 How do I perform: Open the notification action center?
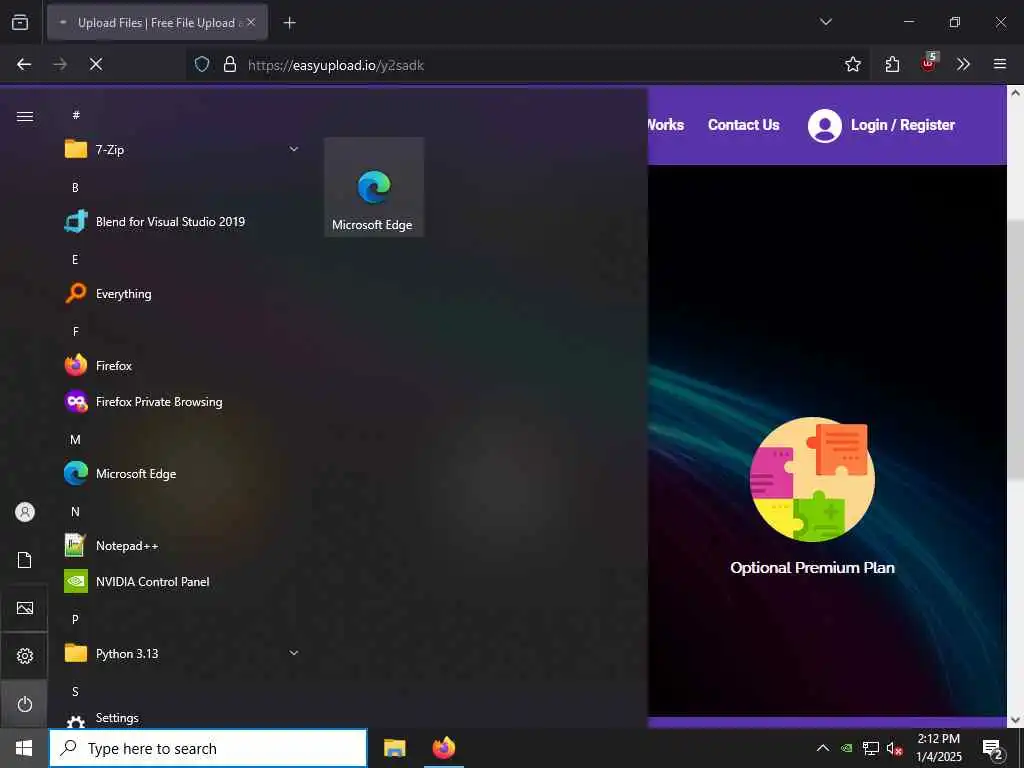(993, 749)
